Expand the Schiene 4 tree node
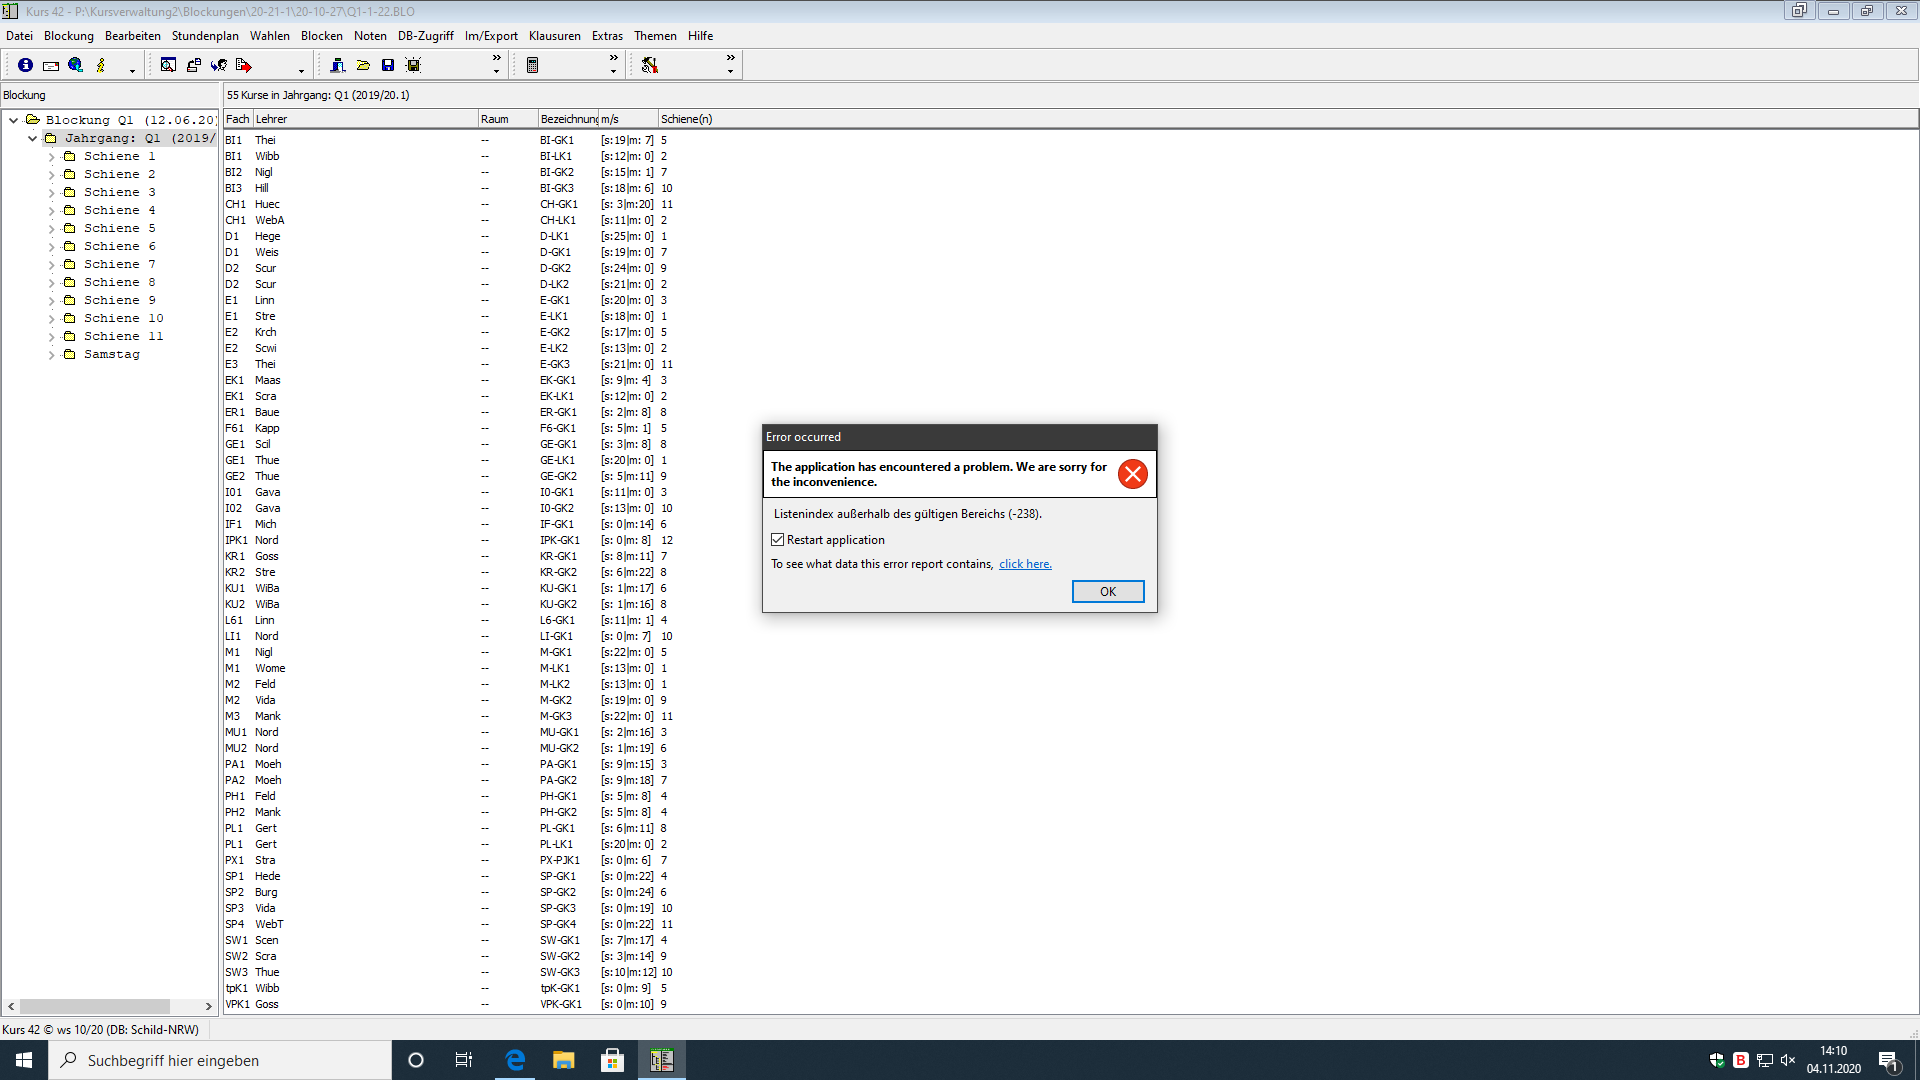Viewport: 1920px width, 1080px height. (52, 211)
